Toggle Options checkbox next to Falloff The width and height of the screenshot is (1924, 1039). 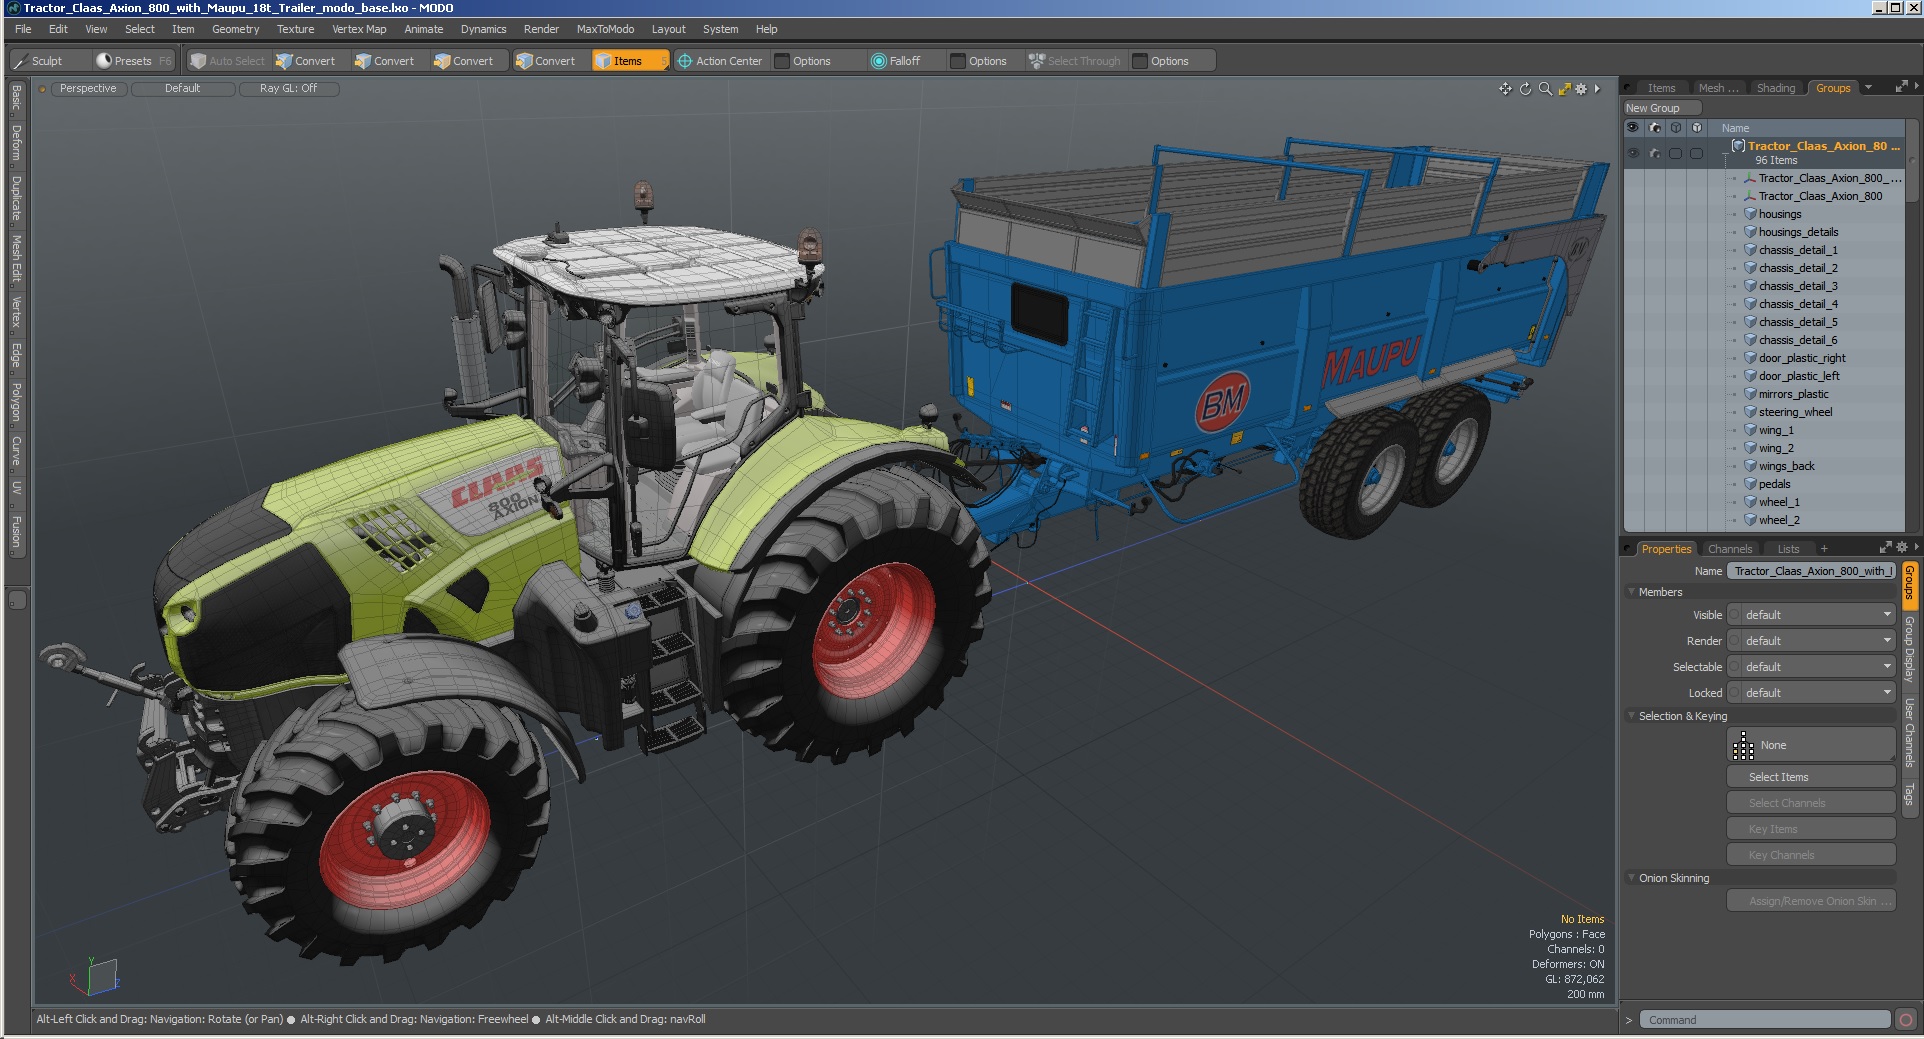958,61
